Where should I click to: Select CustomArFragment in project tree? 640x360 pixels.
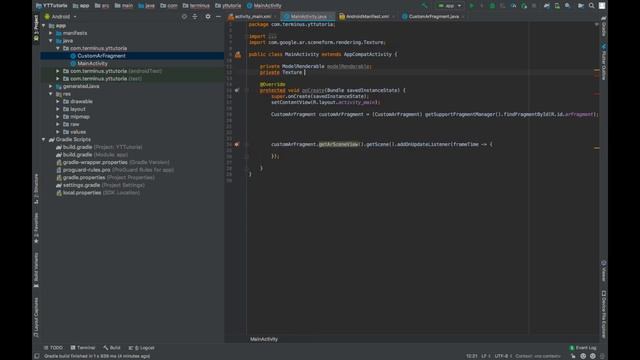(x=101, y=56)
